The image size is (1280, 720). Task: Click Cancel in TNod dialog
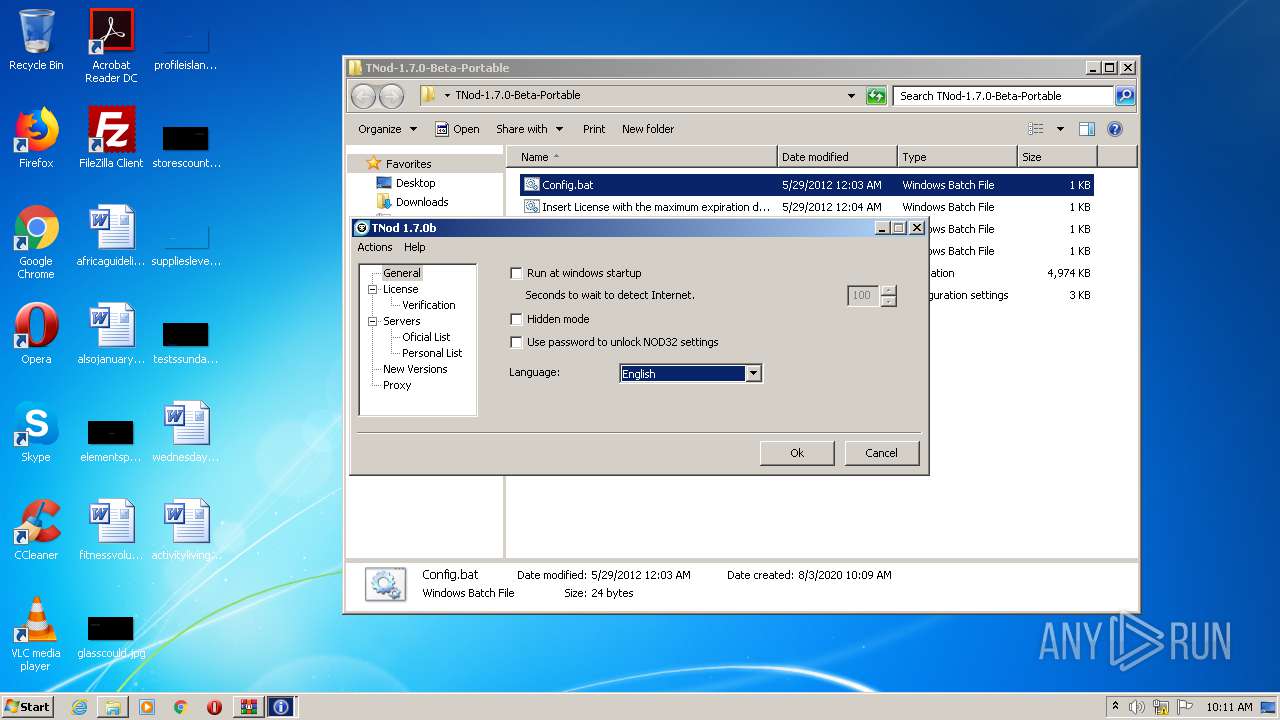881,453
